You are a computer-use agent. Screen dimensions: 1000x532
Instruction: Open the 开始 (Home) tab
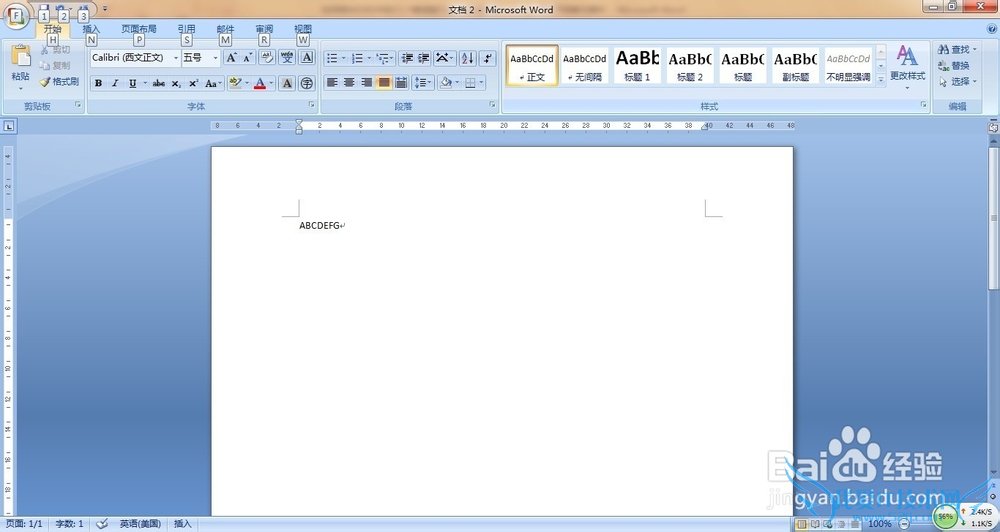tap(52, 29)
